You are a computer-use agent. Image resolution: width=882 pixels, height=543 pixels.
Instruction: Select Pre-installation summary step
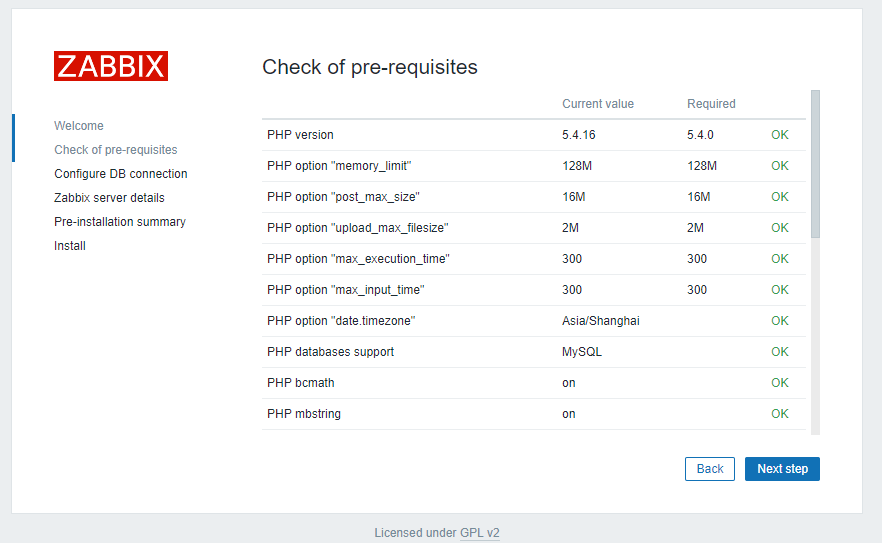pos(120,222)
